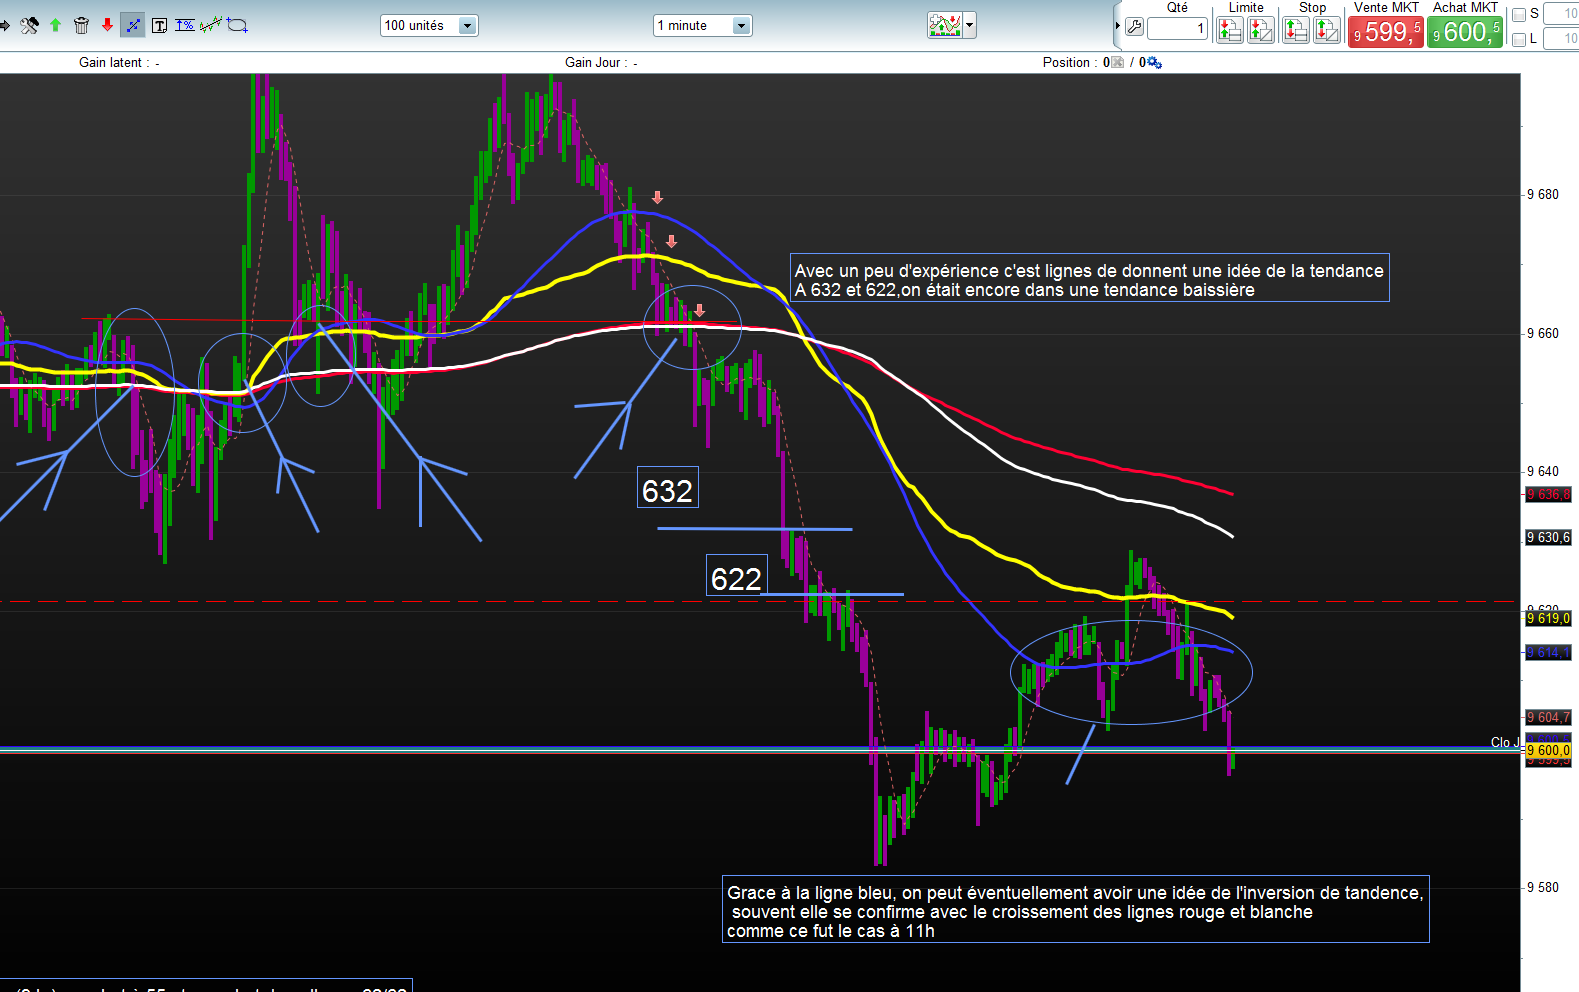1579x992 pixels.
Task: Click the second Stop order icon
Action: click(1327, 30)
